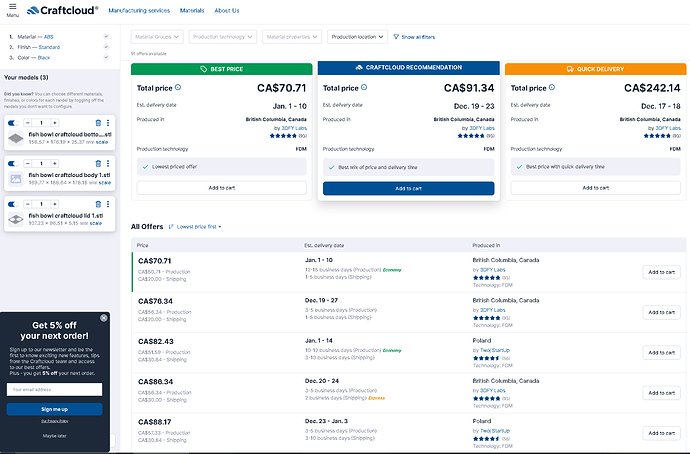Select ABS material link
Screen dimensions: 690x454
(48, 37)
